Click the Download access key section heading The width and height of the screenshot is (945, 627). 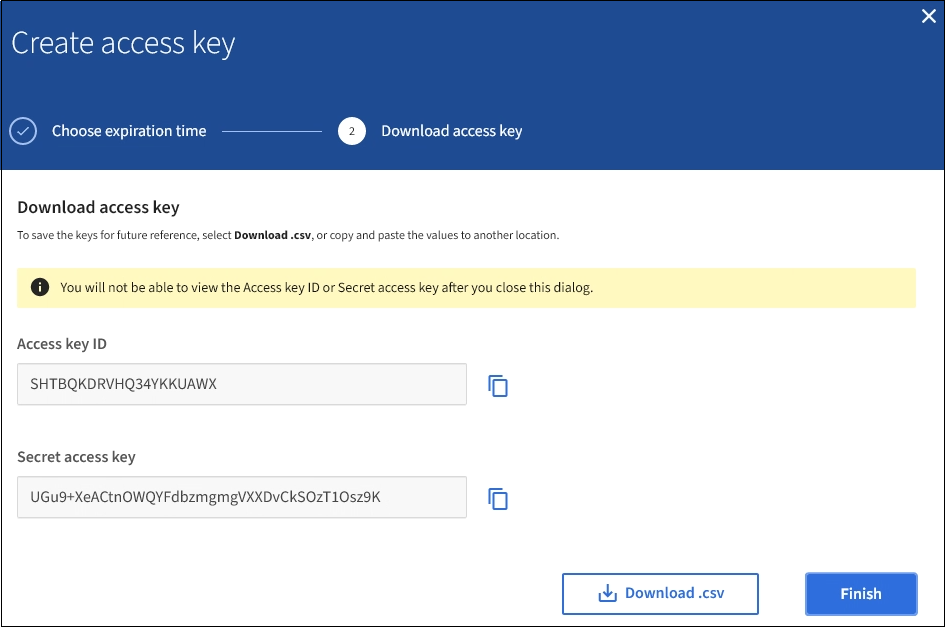(98, 208)
